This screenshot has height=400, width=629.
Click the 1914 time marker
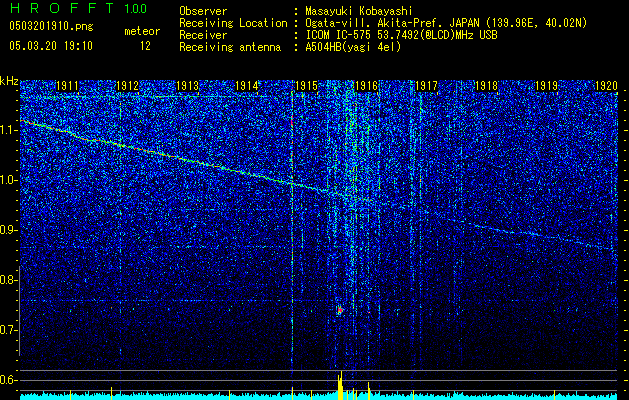click(247, 85)
